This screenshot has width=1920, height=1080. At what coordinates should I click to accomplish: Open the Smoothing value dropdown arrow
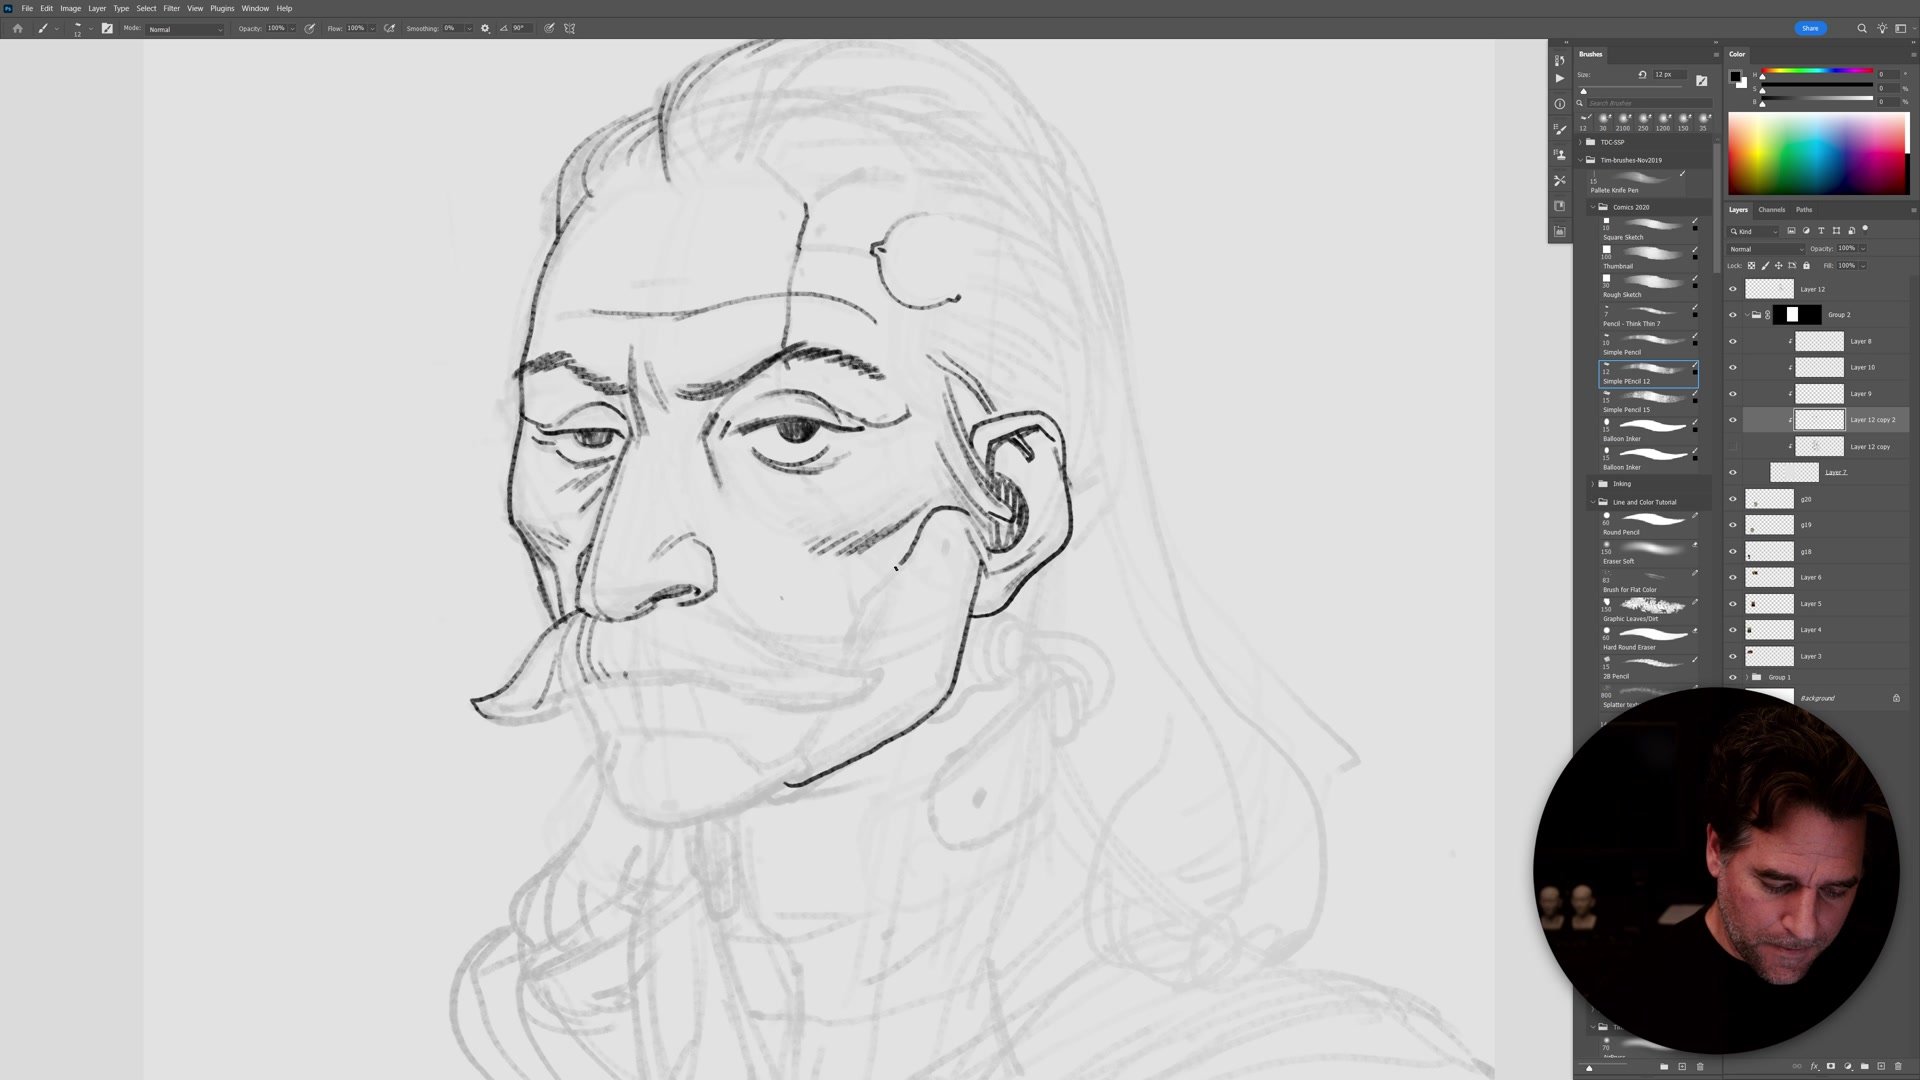(x=468, y=28)
